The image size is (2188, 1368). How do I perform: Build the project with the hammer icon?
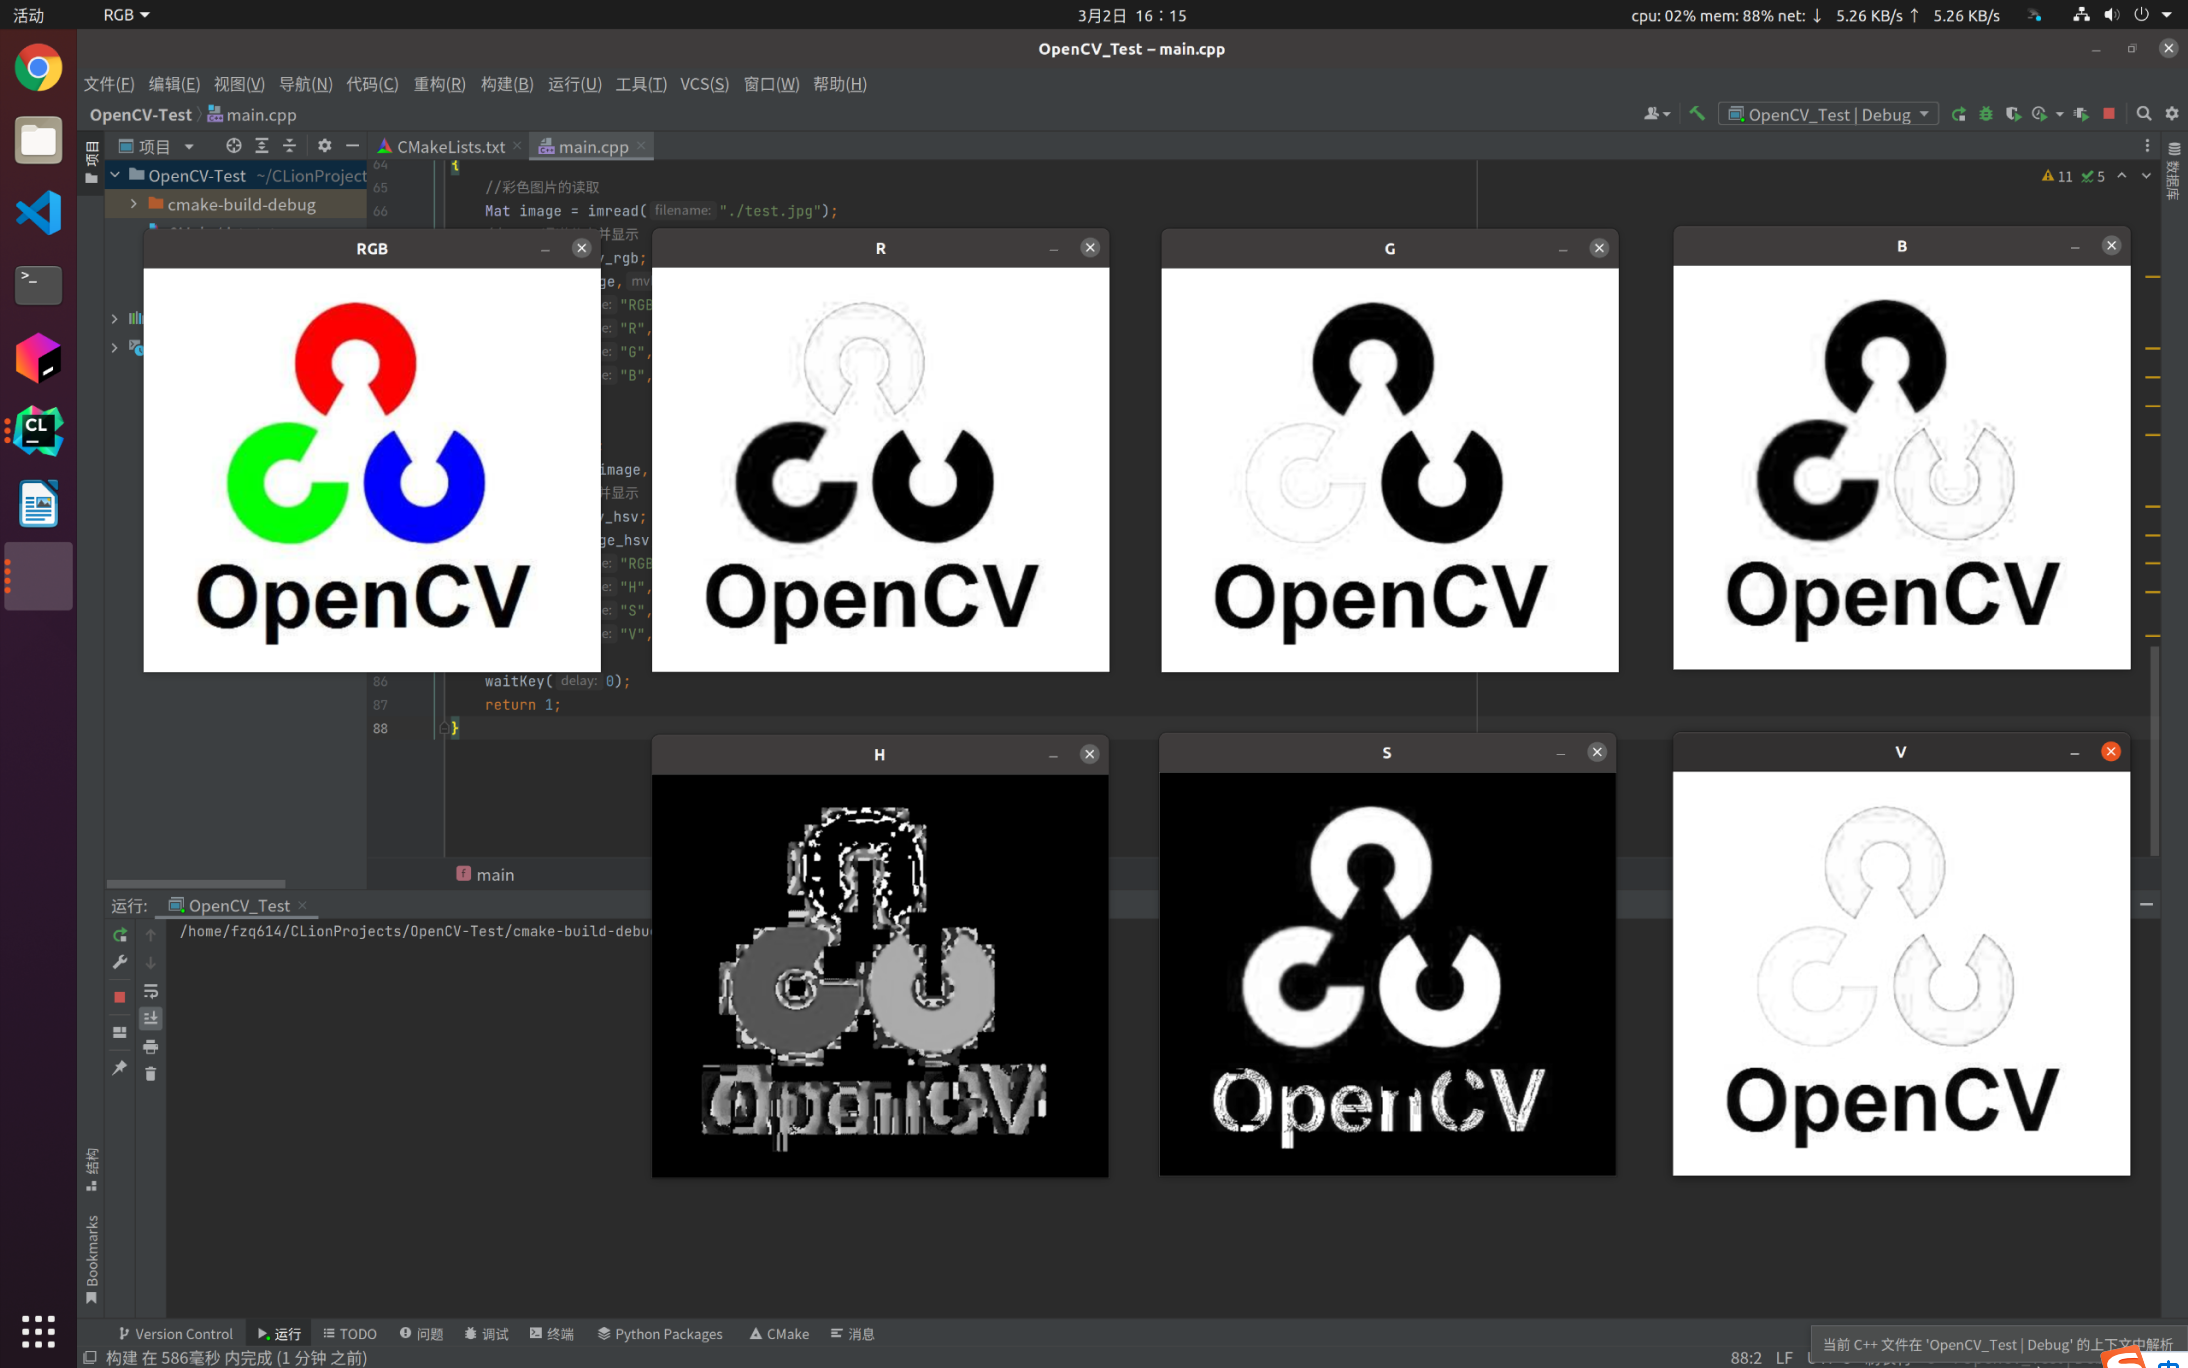tap(1697, 114)
